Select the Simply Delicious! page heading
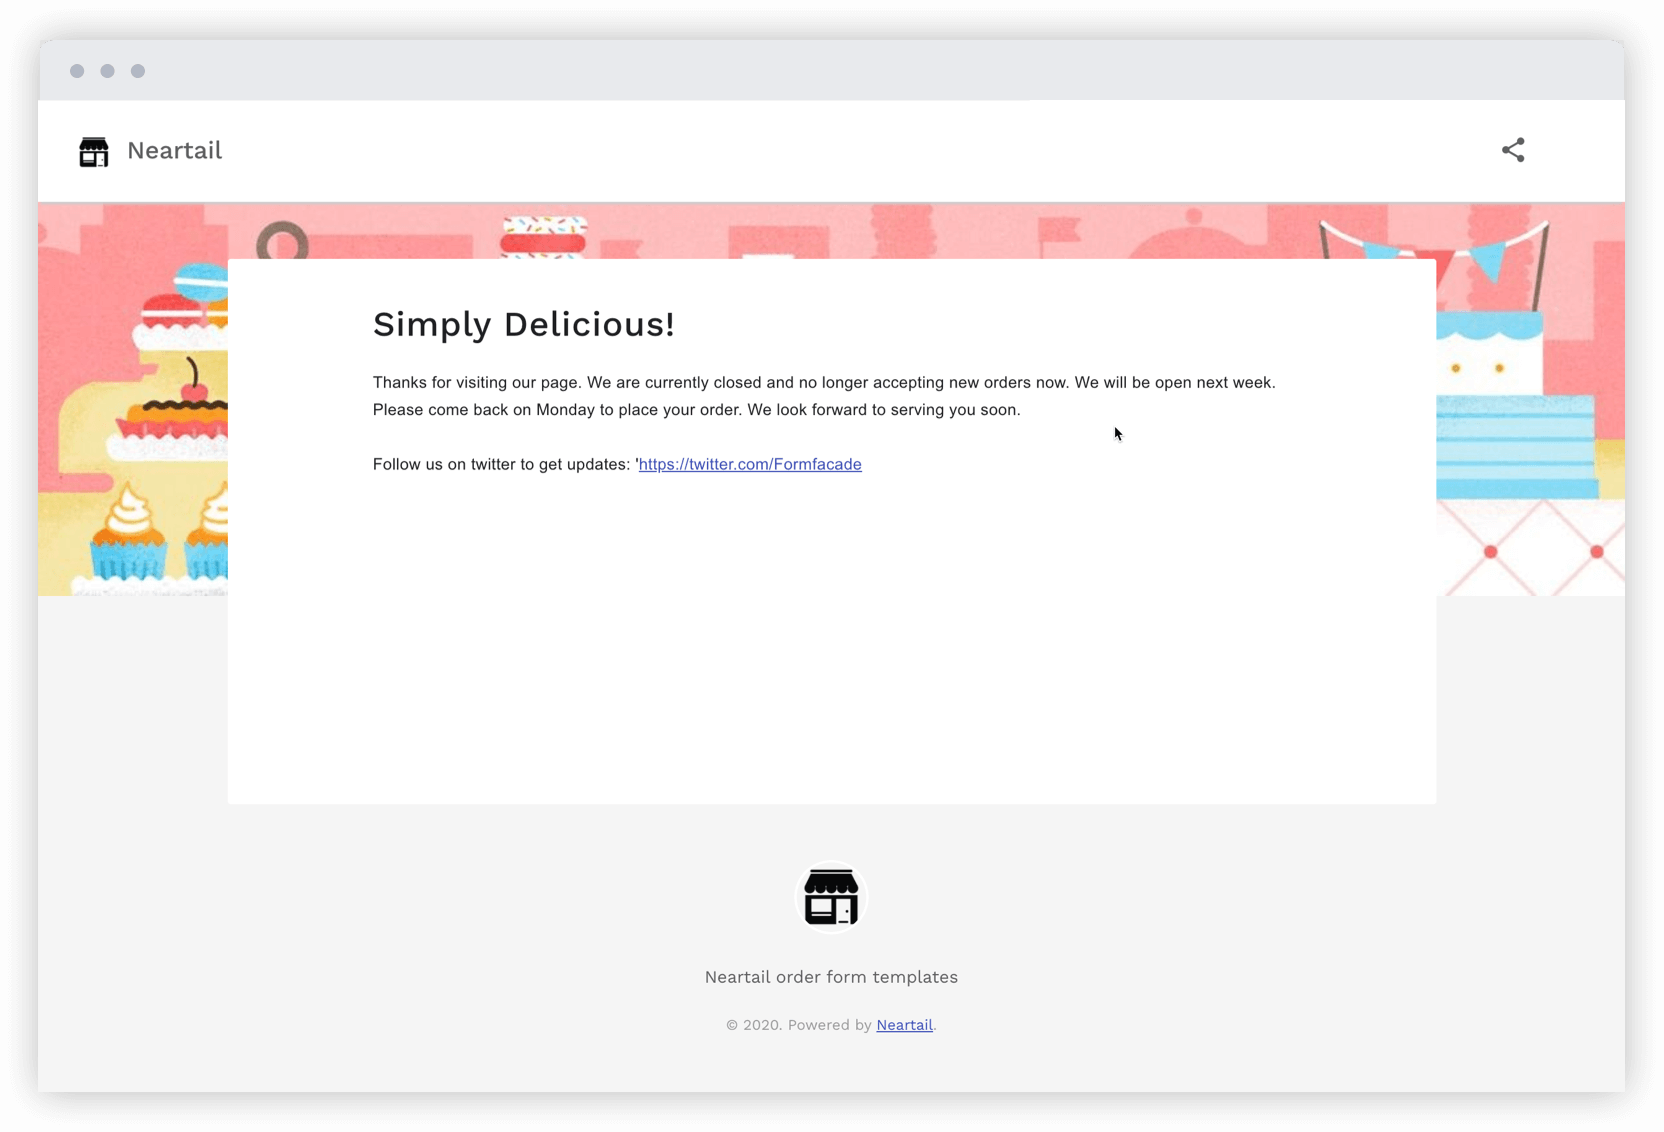The image size is (1664, 1132). (524, 324)
